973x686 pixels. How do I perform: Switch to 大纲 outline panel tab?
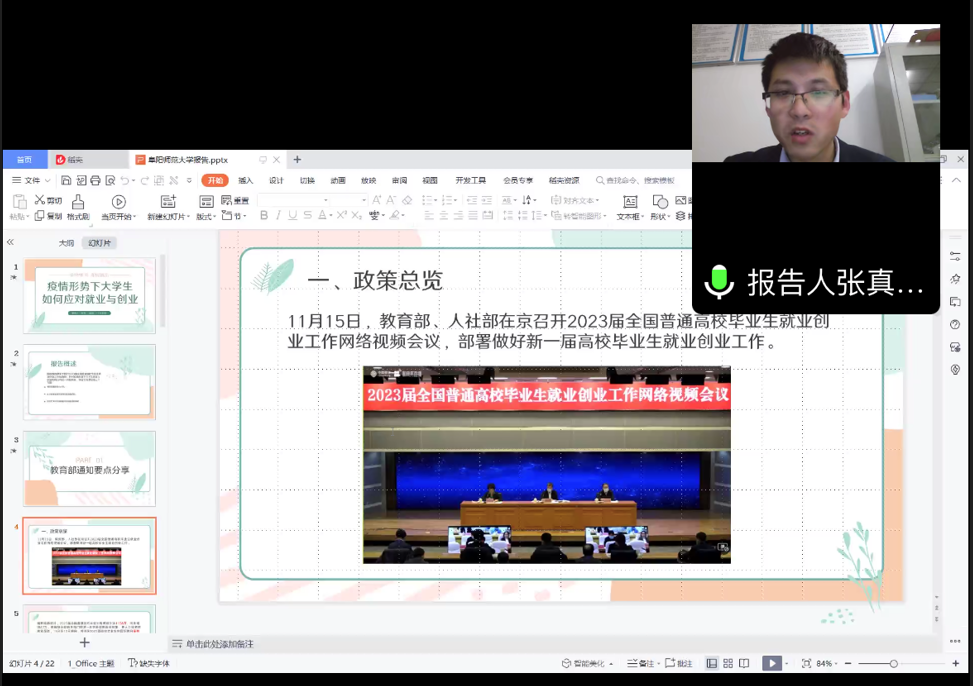(x=66, y=243)
